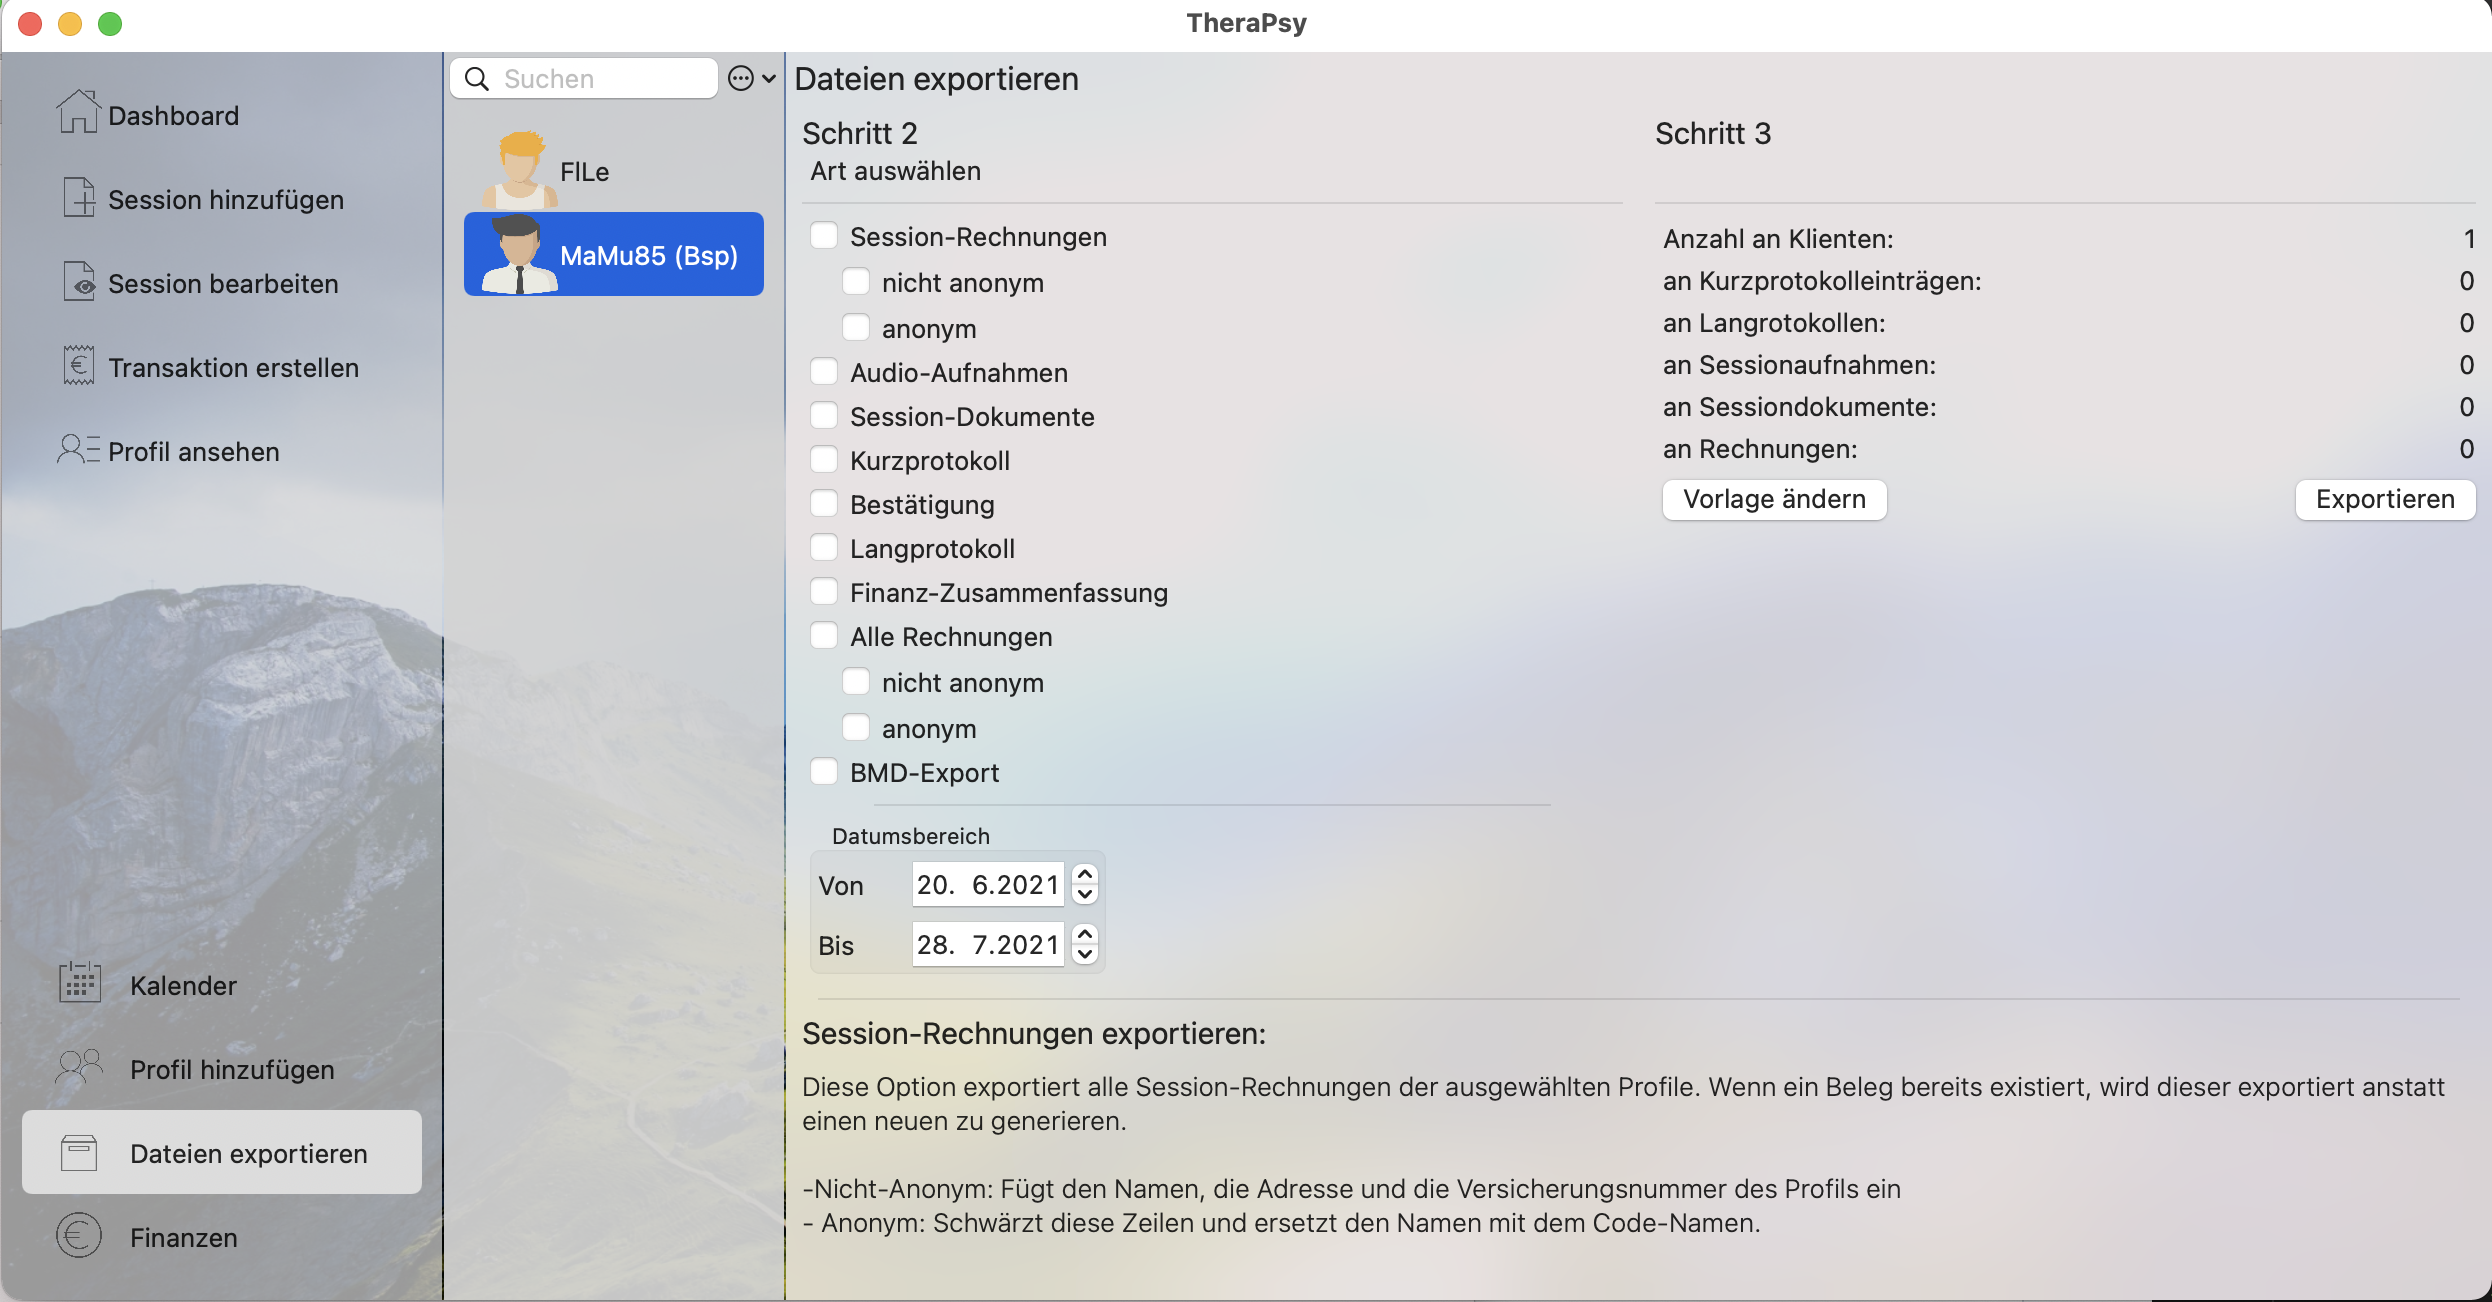The height and width of the screenshot is (1302, 2492).
Task: Select the MaMu85 (Bsp) profile avatar
Action: pyautogui.click(x=519, y=254)
